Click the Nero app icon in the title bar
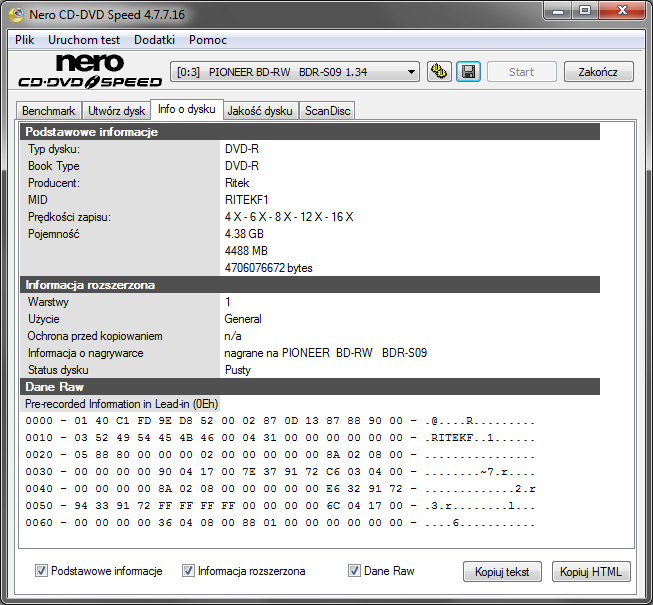This screenshot has width=653, height=605. tap(16, 15)
